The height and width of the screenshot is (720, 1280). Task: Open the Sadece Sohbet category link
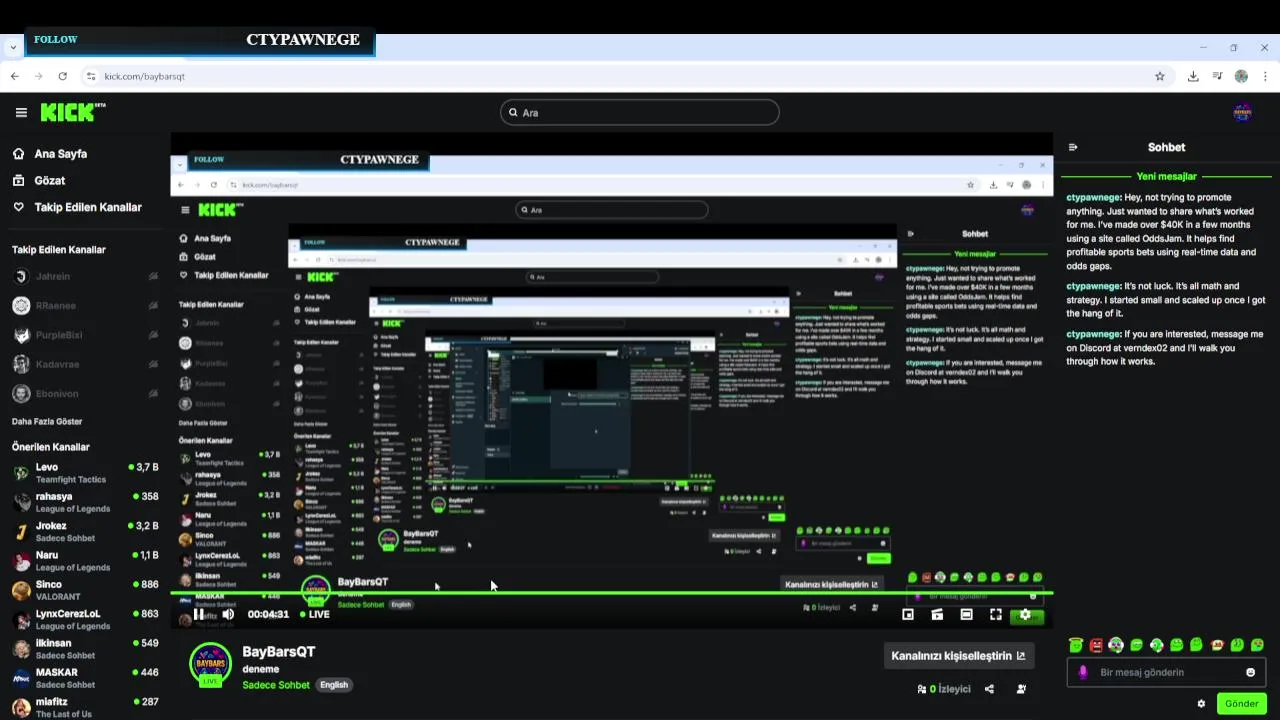pyautogui.click(x=276, y=685)
